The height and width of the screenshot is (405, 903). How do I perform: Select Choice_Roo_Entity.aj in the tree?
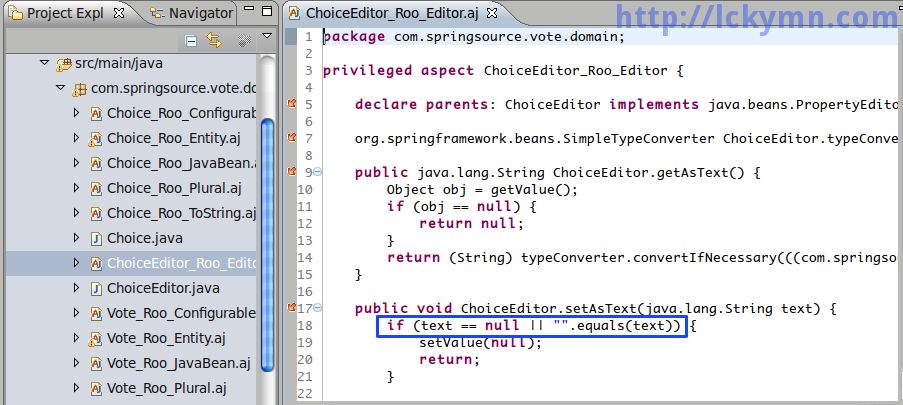click(174, 138)
